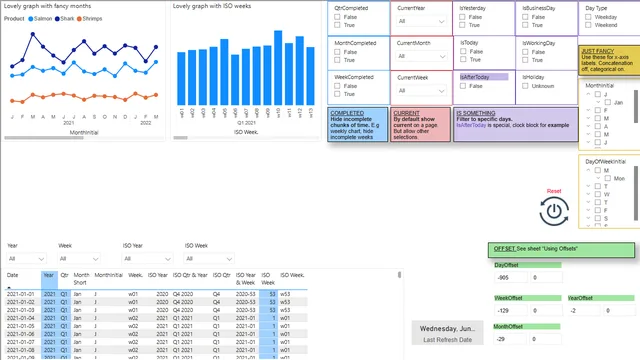Click the Shrimps legend marker
Image resolution: width=640 pixels, height=360 pixels.
79,19
